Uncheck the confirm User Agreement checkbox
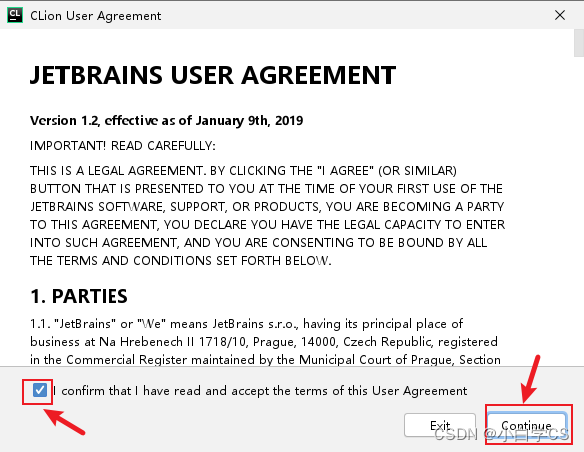584x452 pixels. pyautogui.click(x=39, y=390)
